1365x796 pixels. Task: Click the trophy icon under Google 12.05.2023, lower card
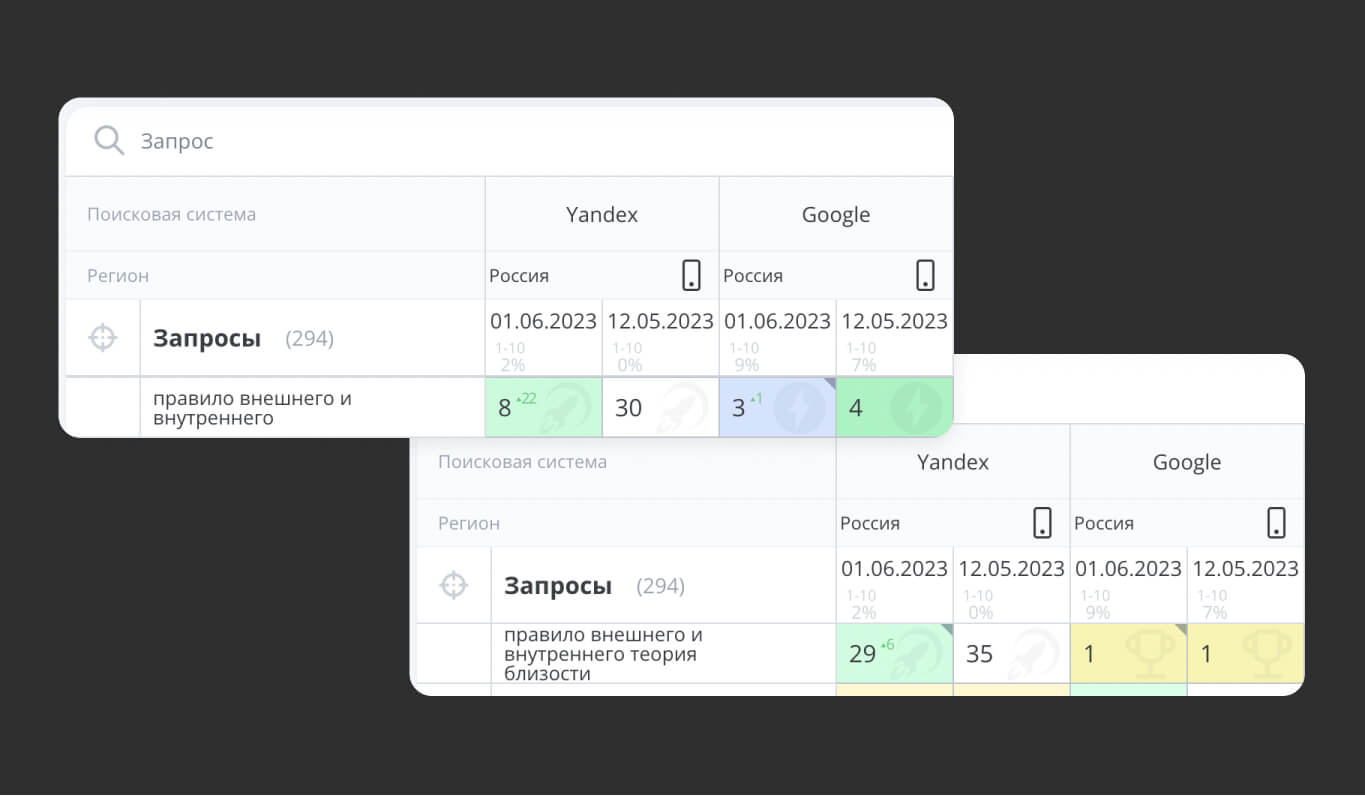tap(1267, 653)
